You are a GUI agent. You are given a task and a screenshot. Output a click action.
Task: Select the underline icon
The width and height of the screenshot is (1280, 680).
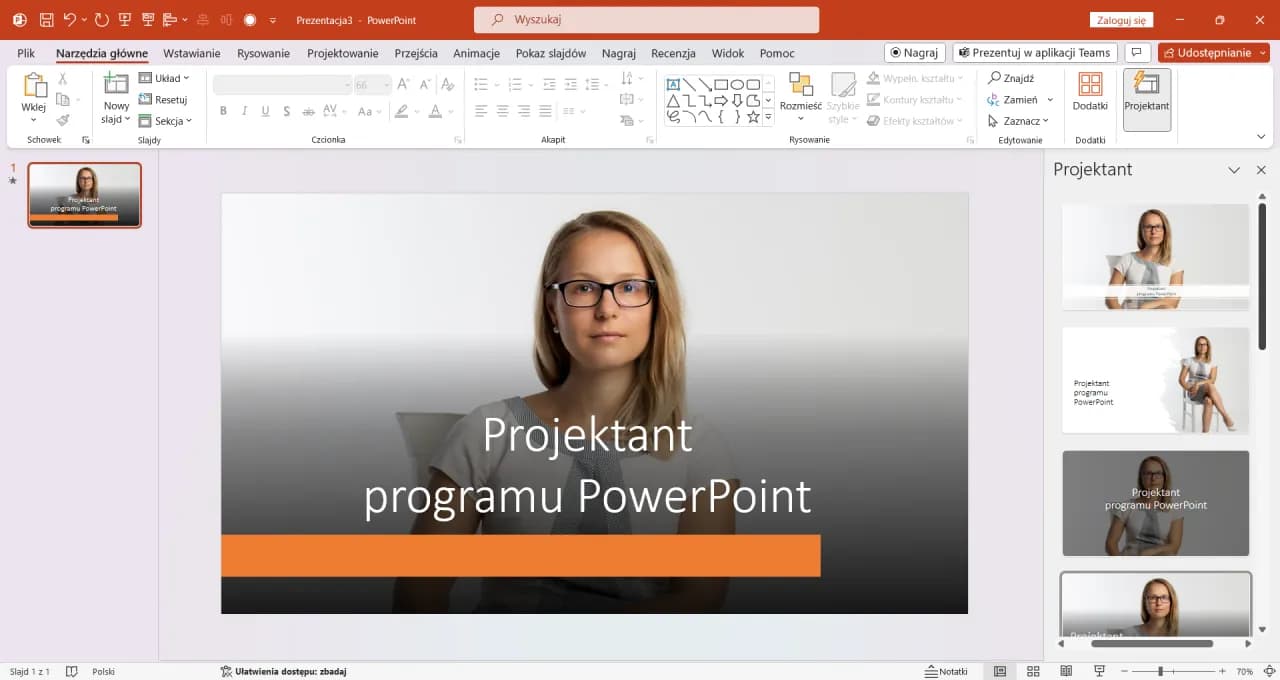pyautogui.click(x=264, y=111)
